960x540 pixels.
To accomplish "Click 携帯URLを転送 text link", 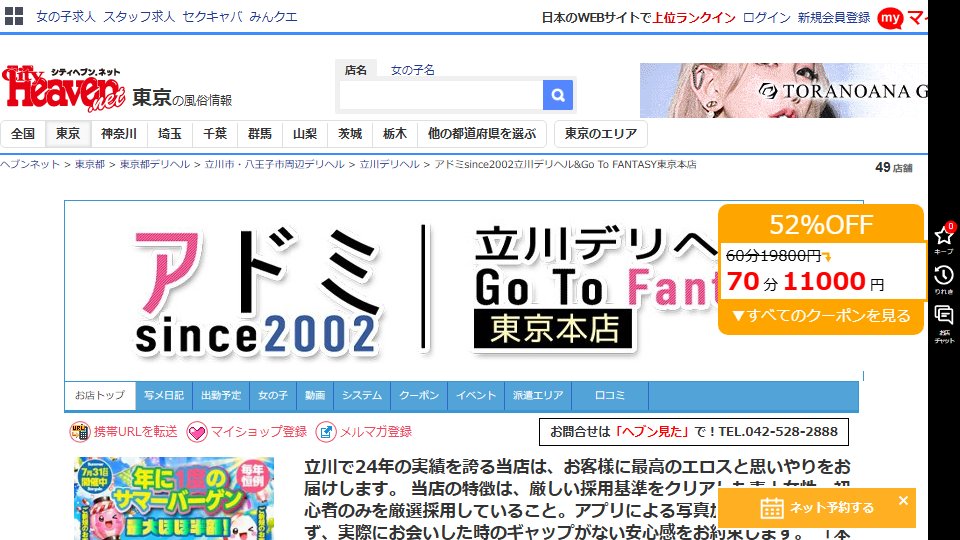I will point(135,432).
